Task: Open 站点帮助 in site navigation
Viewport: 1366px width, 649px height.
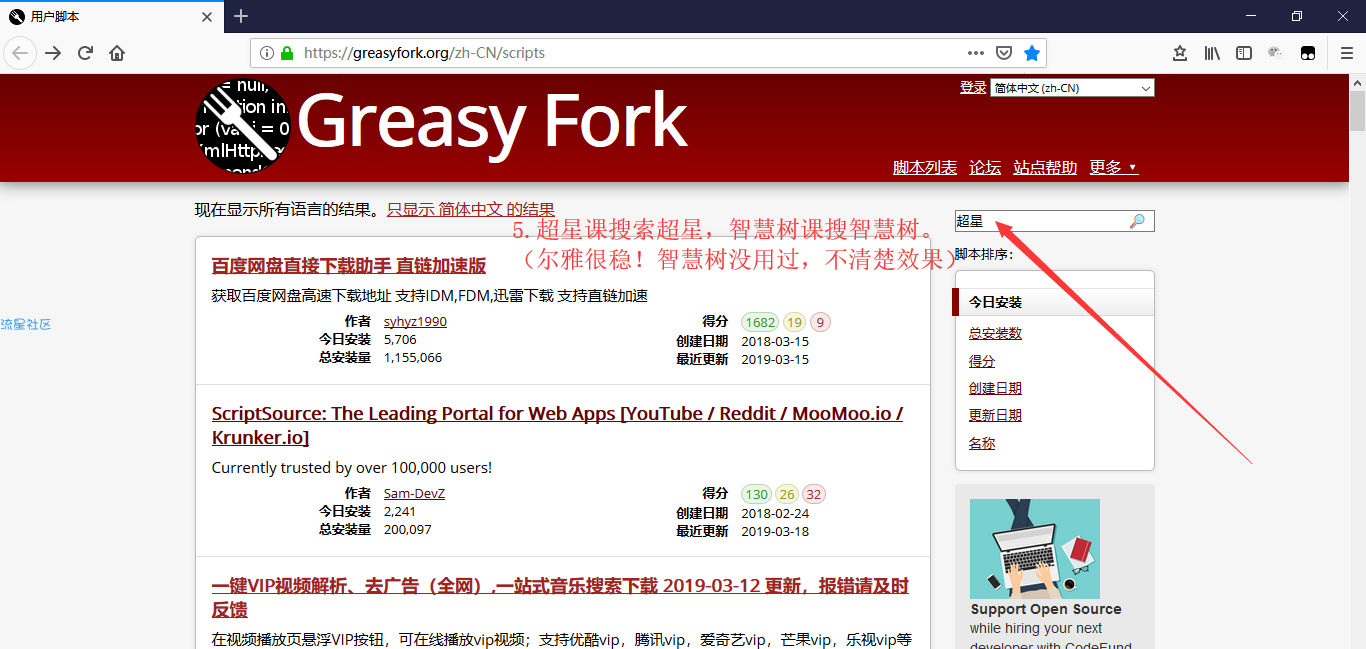Action: [x=1045, y=167]
